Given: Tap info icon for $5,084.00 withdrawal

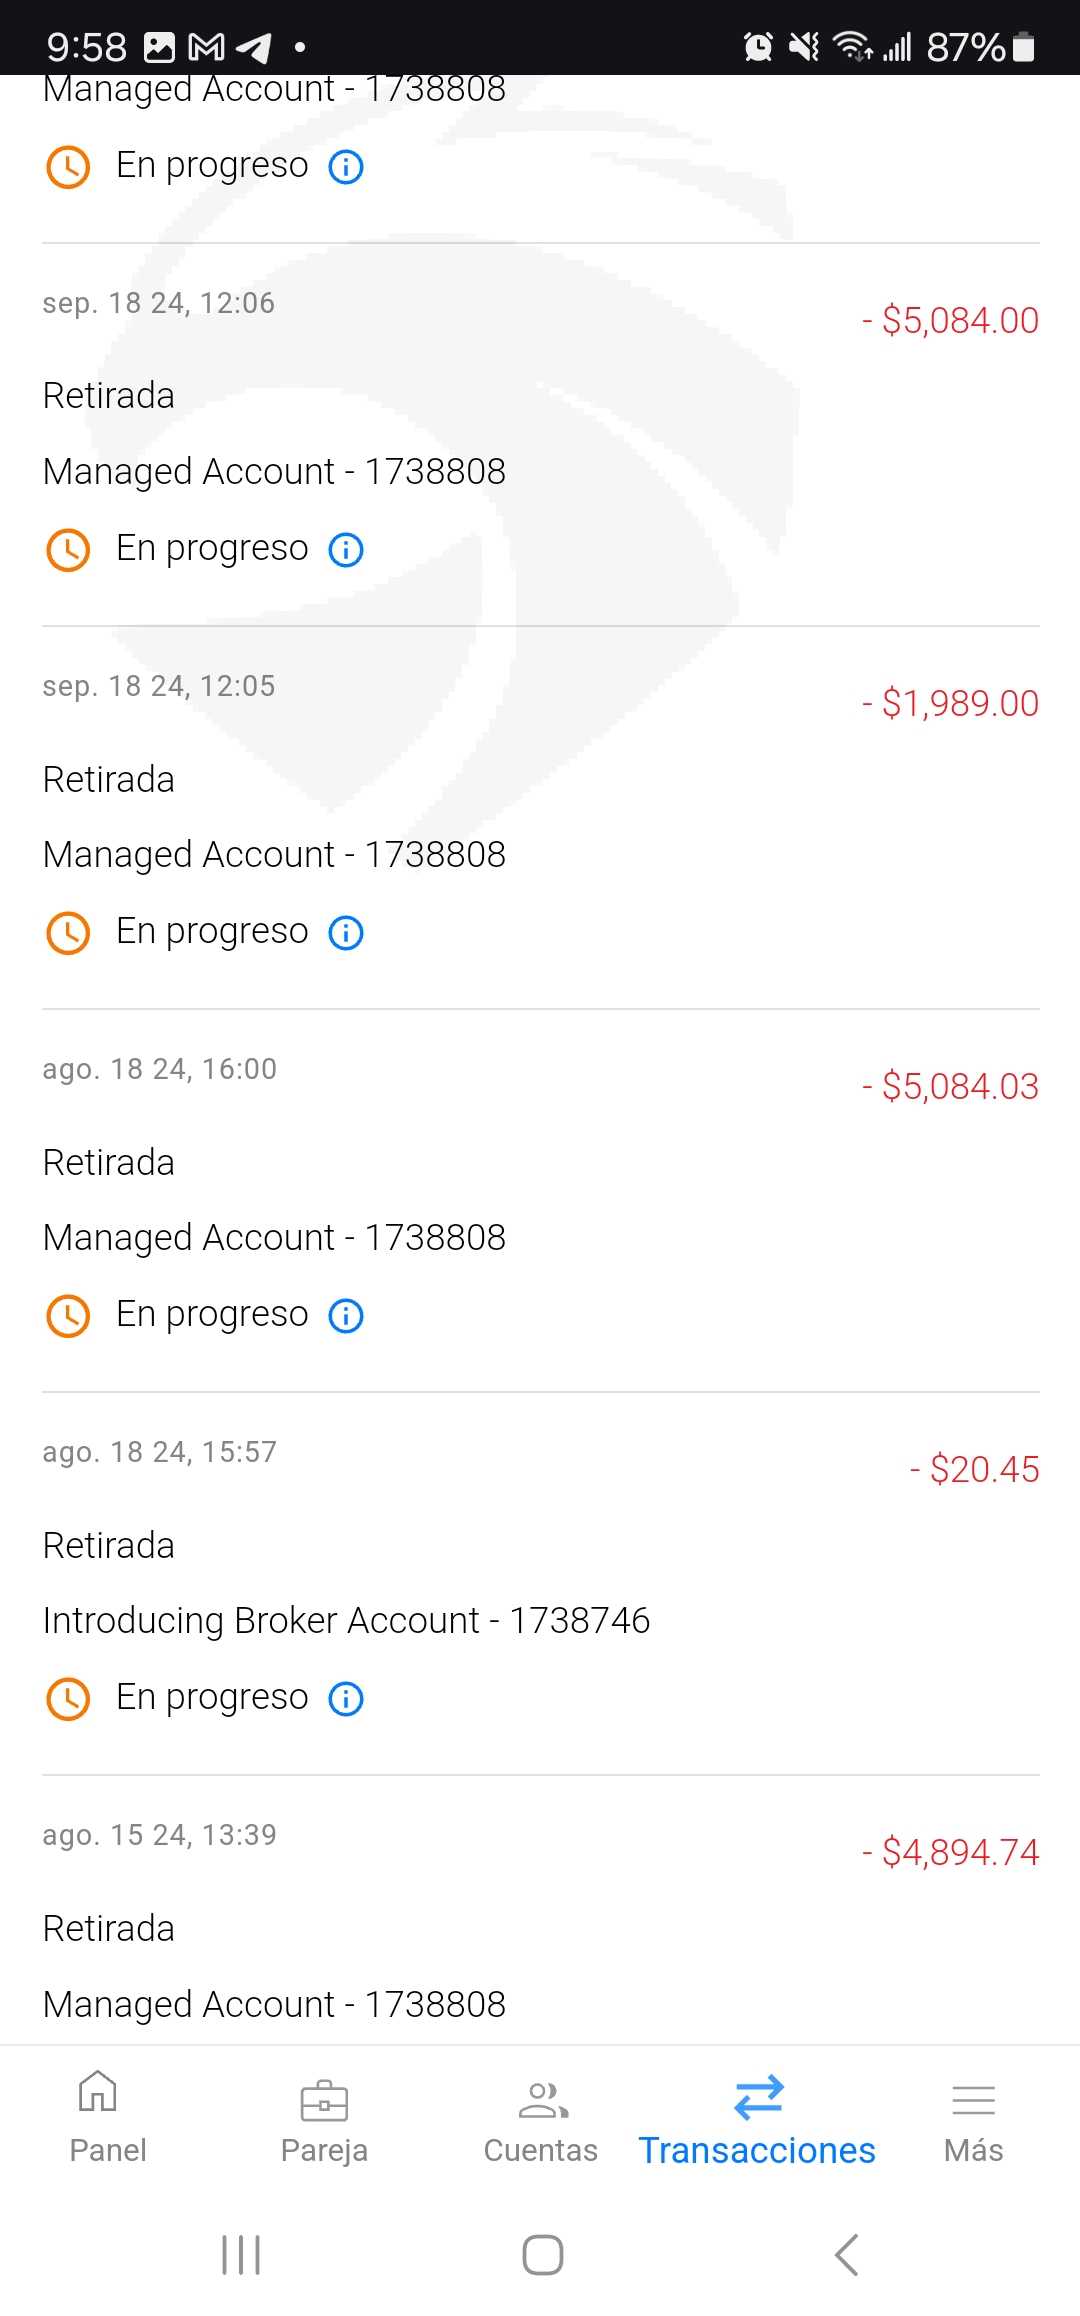Looking at the screenshot, I should [346, 549].
